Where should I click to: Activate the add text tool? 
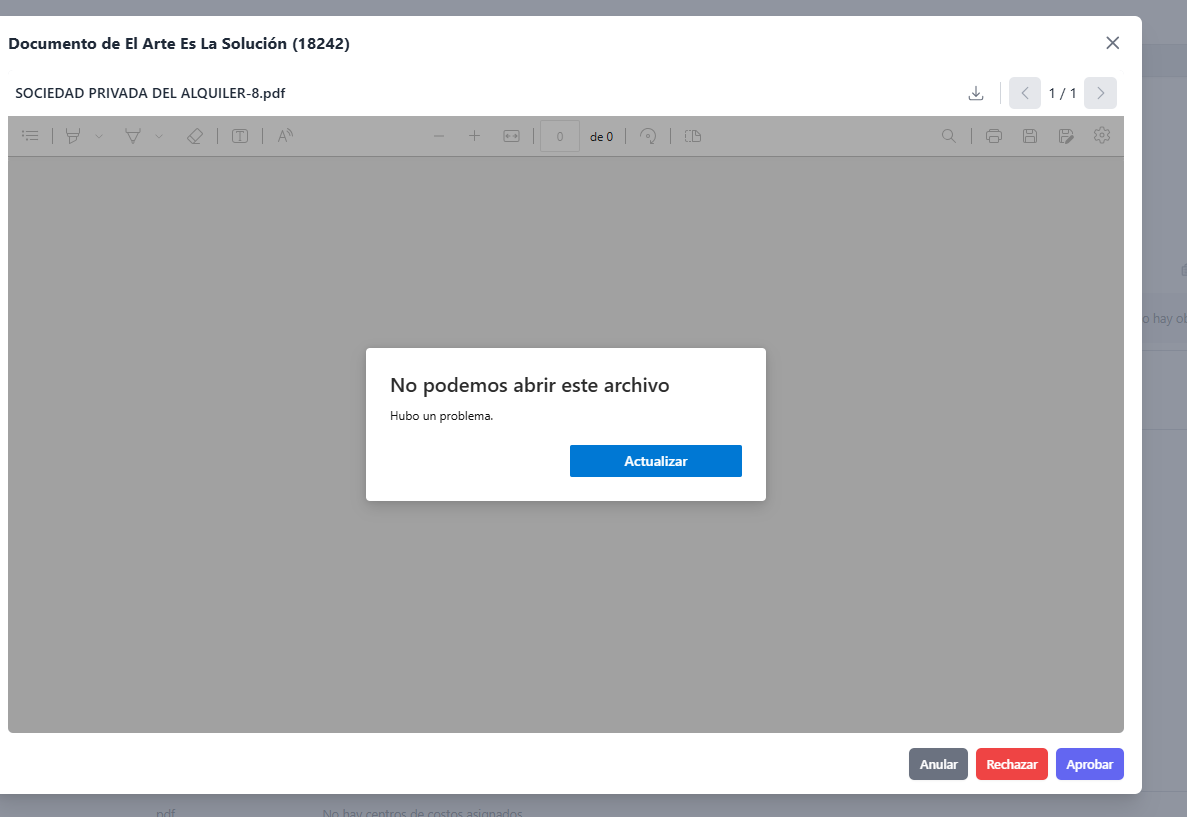240,136
